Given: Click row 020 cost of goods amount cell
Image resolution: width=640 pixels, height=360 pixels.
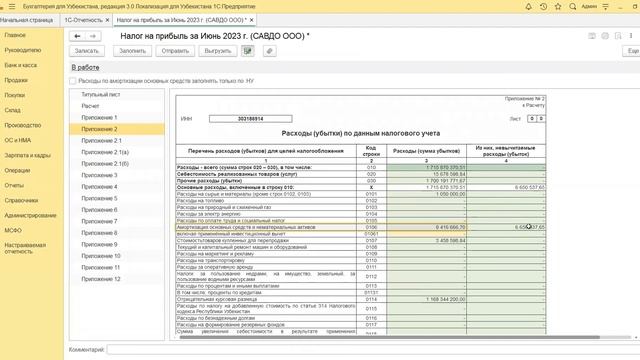Looking at the screenshot, I should [x=427, y=174].
